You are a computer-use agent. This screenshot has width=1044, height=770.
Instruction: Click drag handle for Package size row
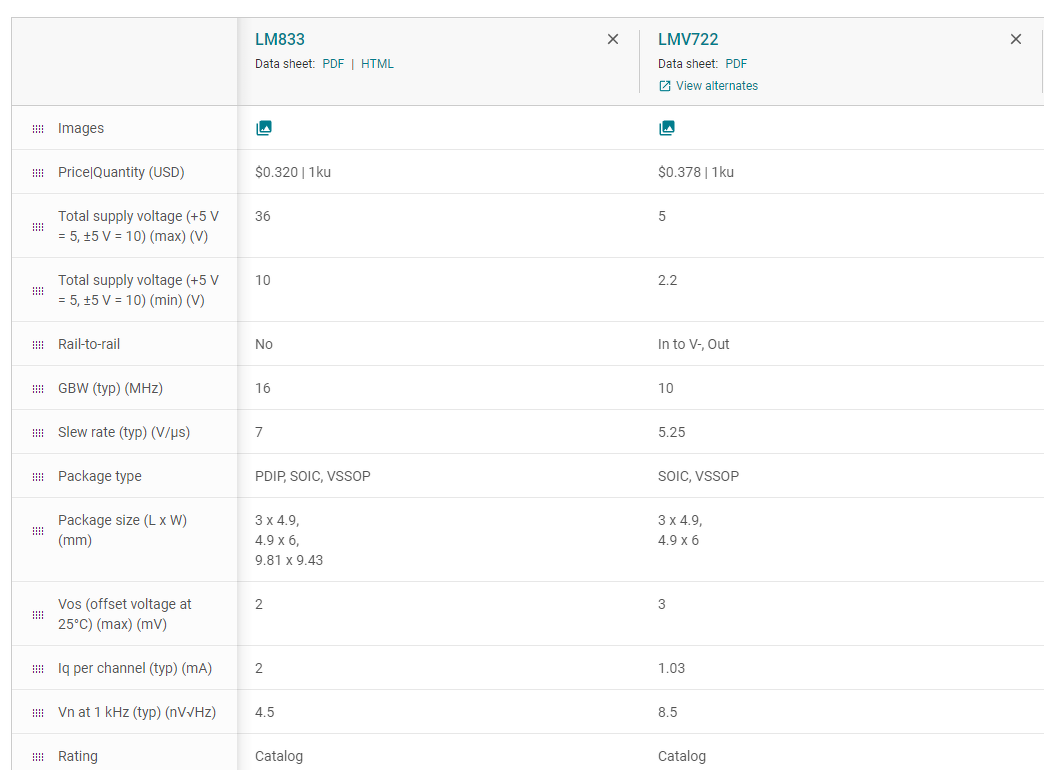point(38,530)
